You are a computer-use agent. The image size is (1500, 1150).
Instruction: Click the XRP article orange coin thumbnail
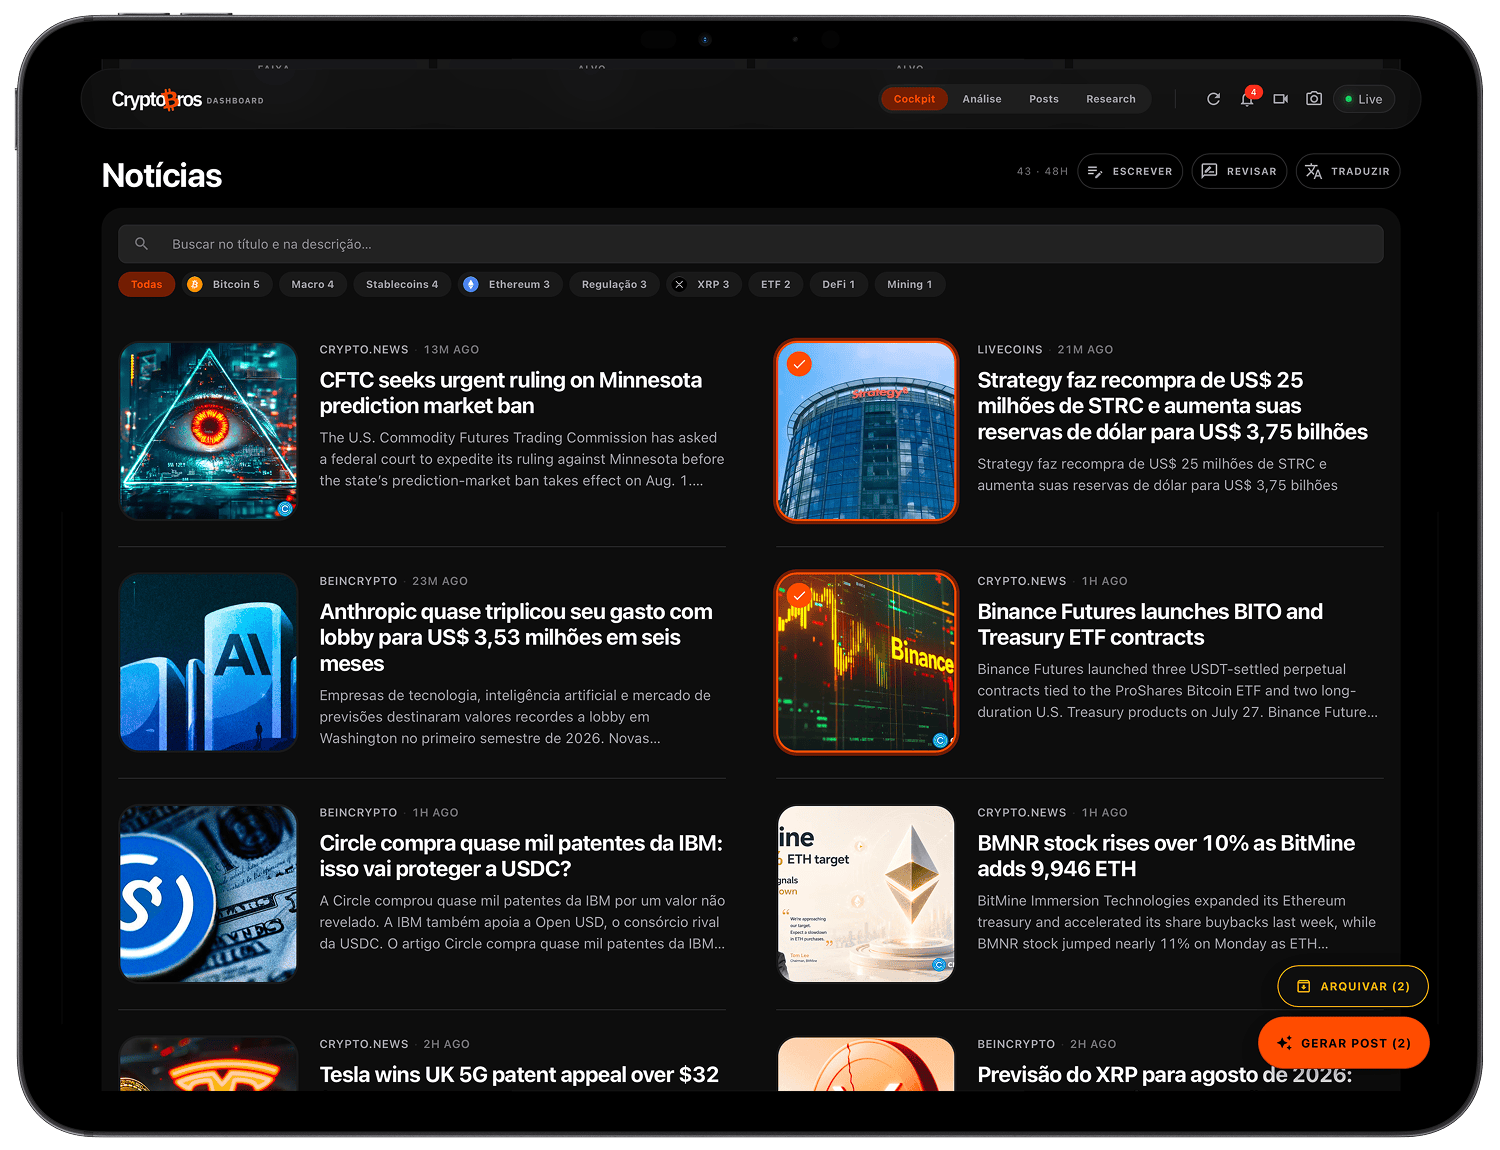[866, 1064]
